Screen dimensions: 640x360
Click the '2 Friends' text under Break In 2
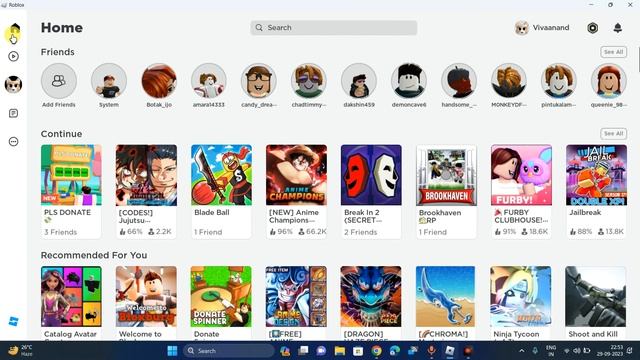point(360,232)
